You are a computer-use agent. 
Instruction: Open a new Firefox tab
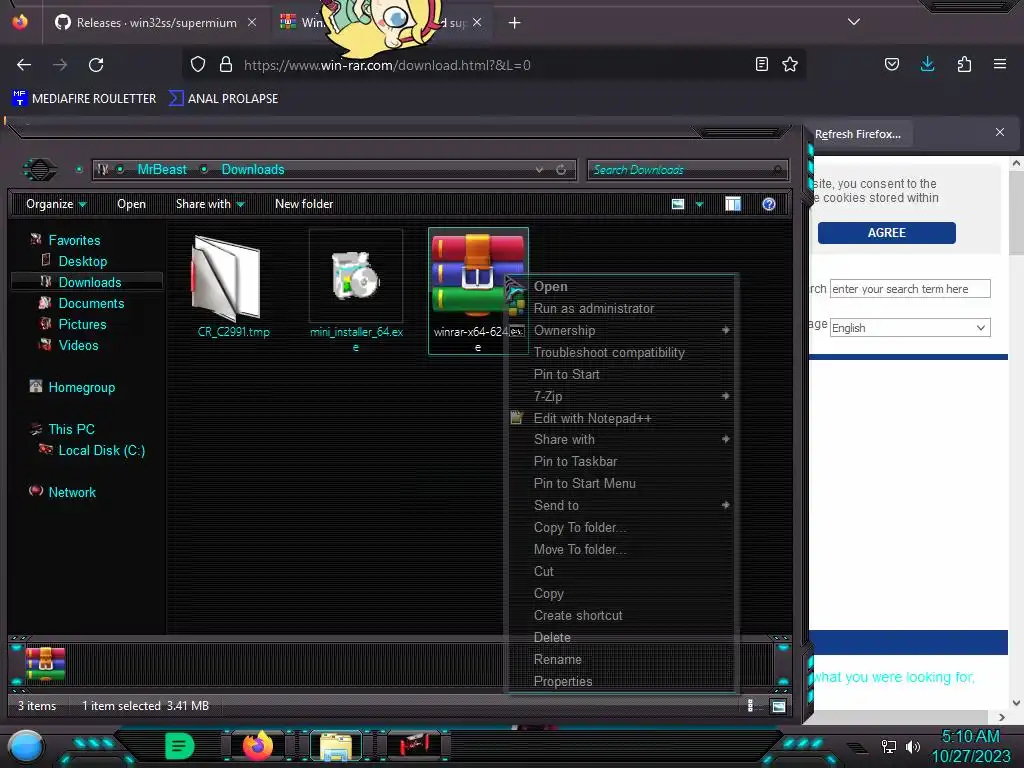pyautogui.click(x=515, y=23)
